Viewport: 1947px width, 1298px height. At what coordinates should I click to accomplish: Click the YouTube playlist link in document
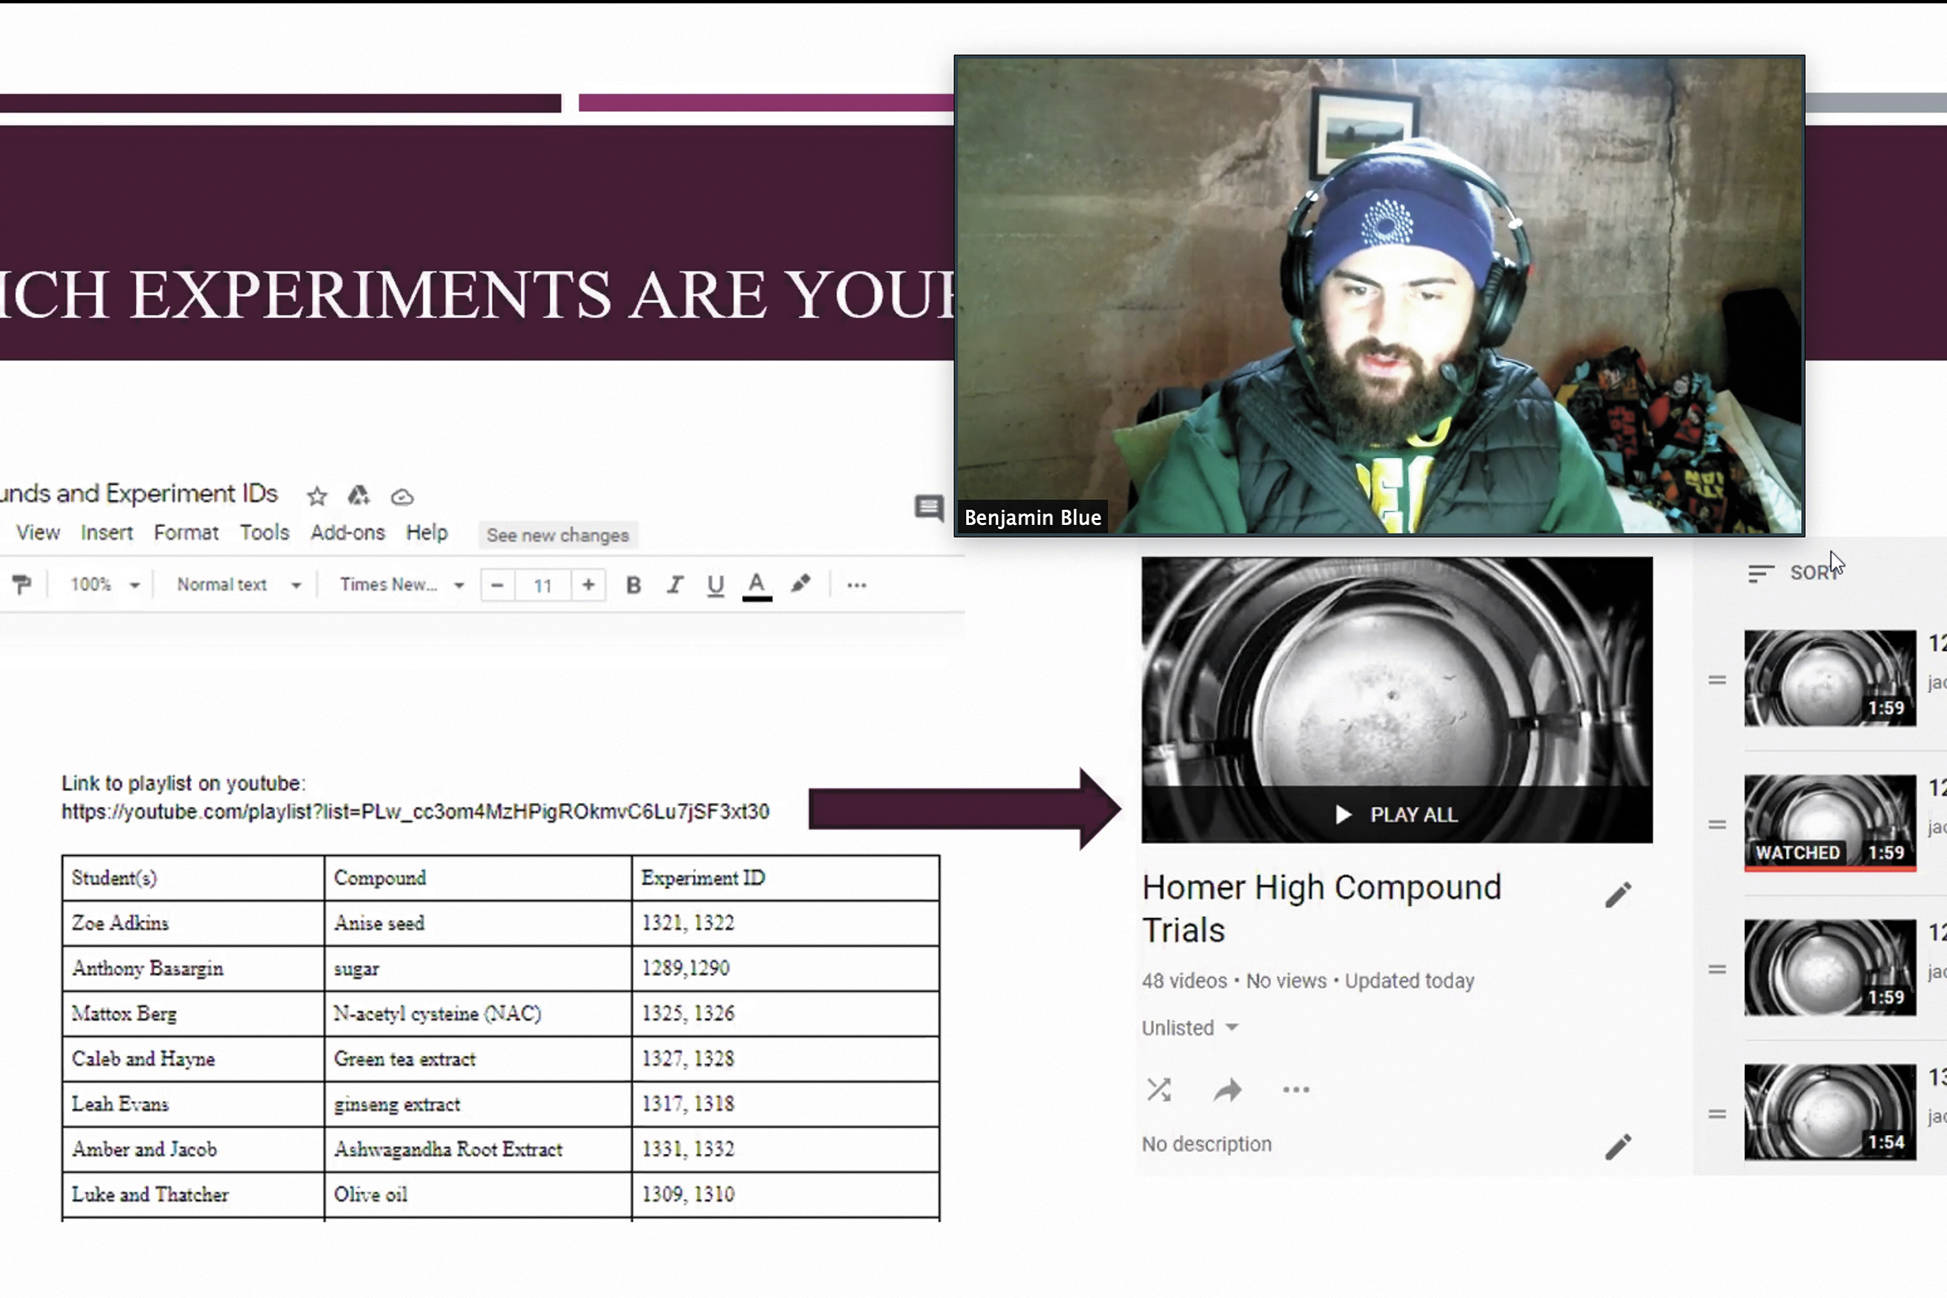(x=416, y=811)
